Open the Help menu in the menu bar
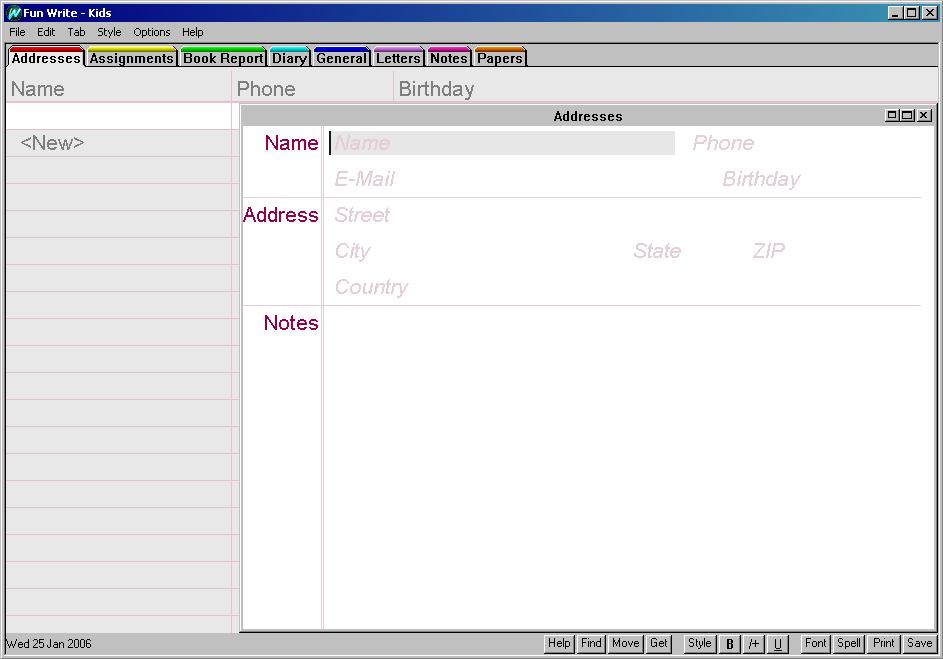This screenshot has height=659, width=943. [192, 32]
